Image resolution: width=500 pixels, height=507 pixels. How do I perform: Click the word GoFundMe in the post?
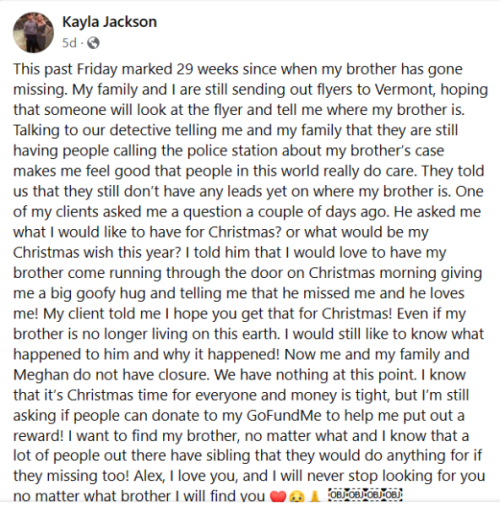(284, 415)
